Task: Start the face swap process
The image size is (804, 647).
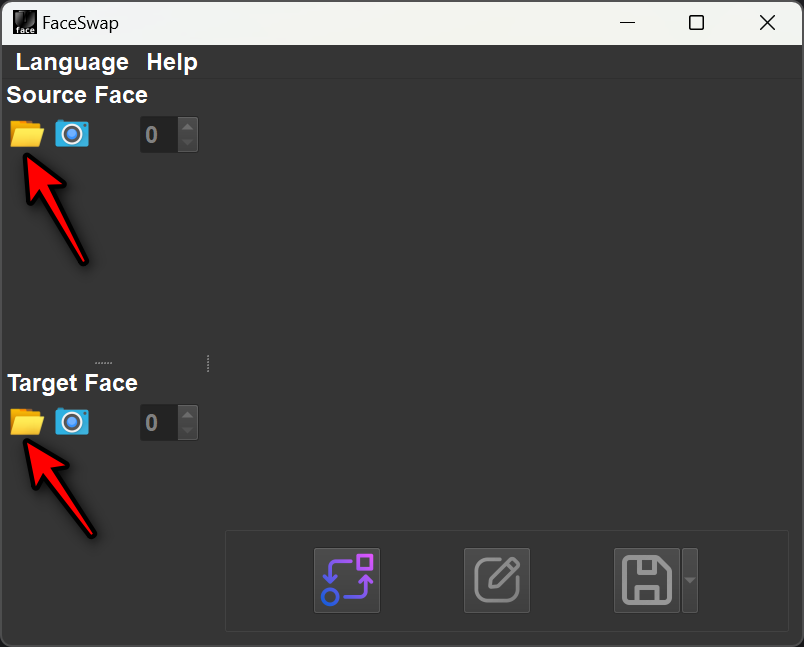Action: click(x=347, y=580)
